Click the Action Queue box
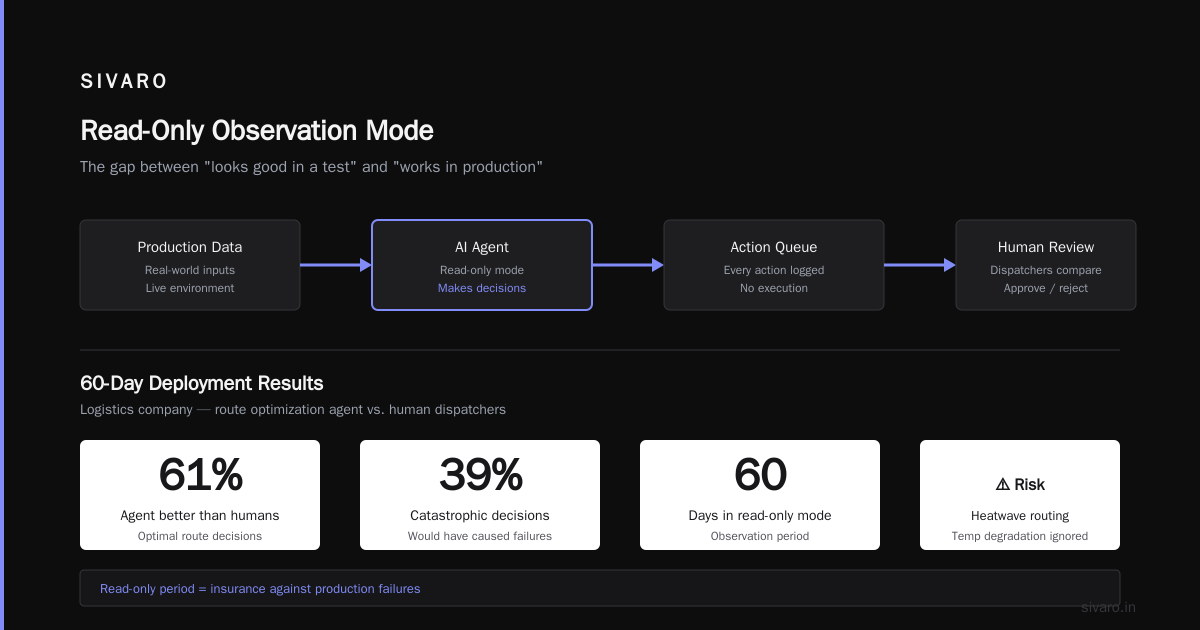 774,265
